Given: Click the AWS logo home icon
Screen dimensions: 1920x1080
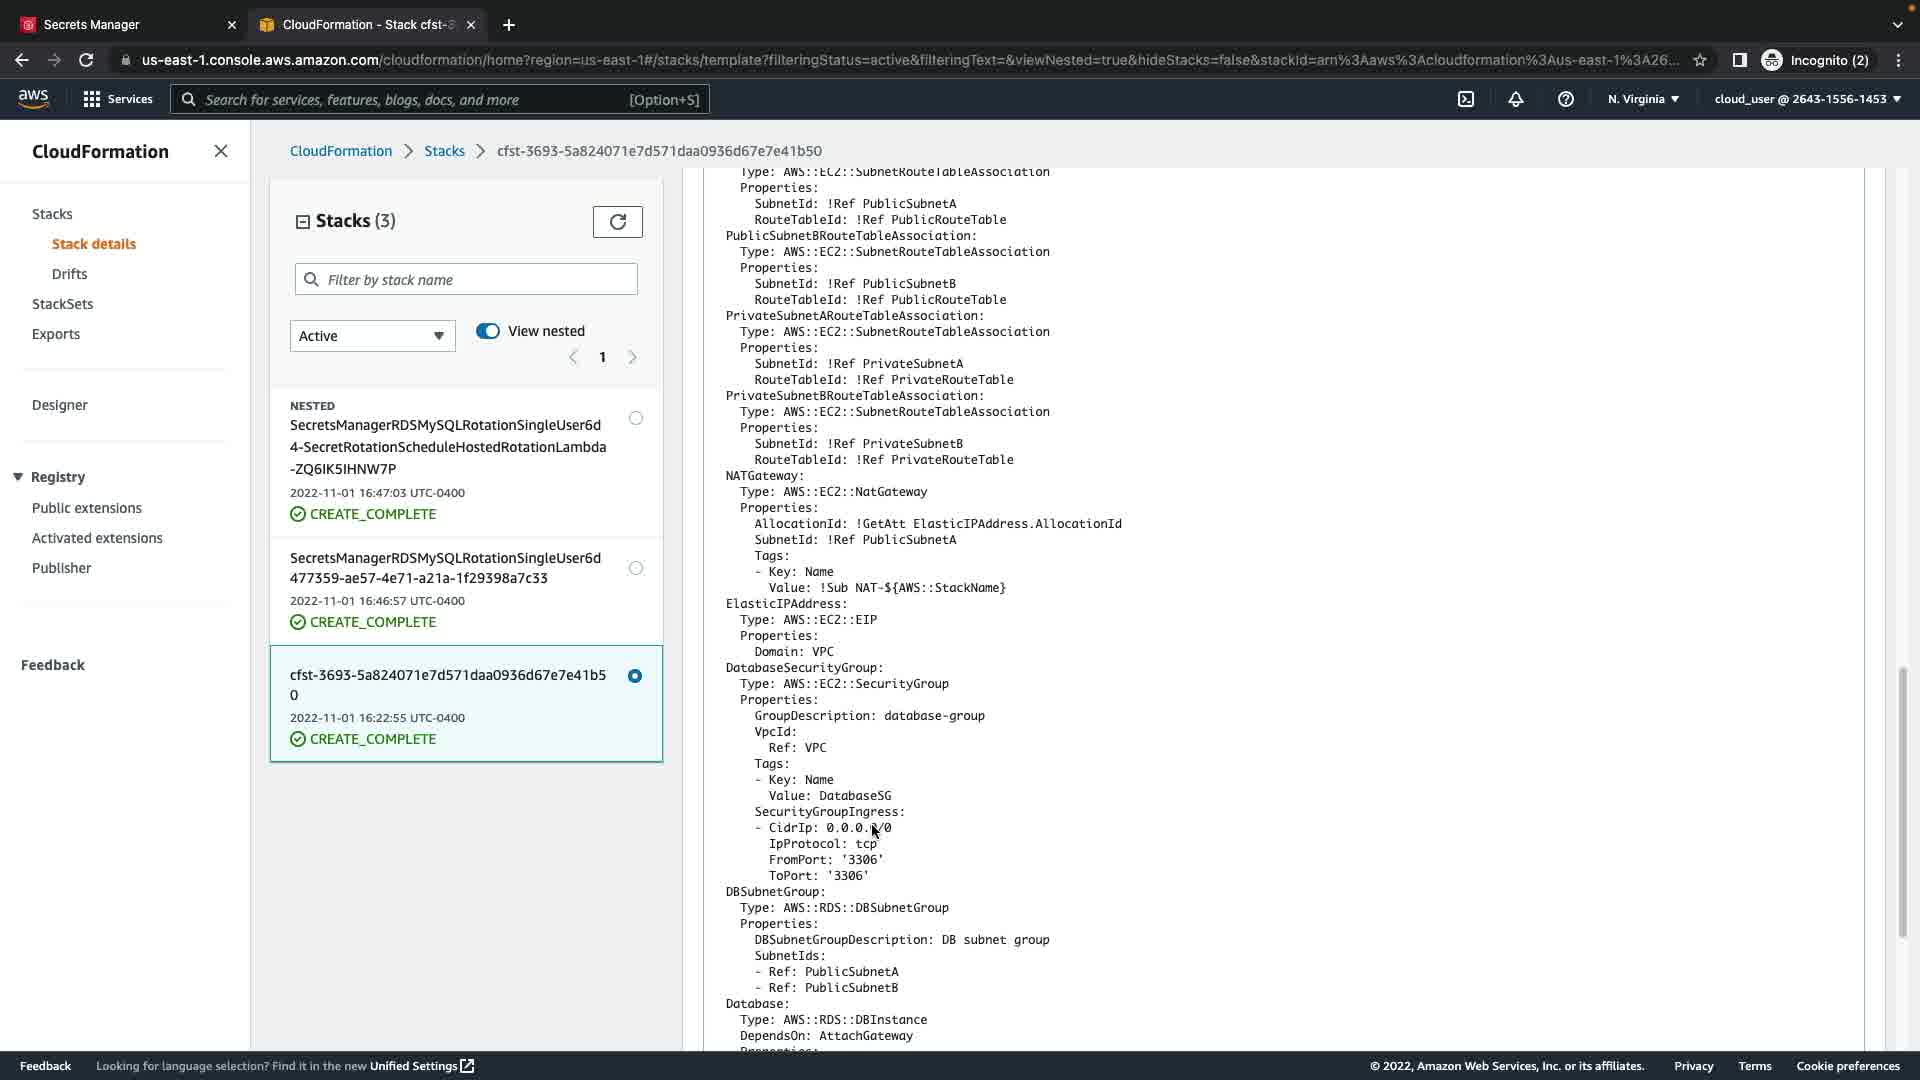Looking at the screenshot, I should coord(33,98).
